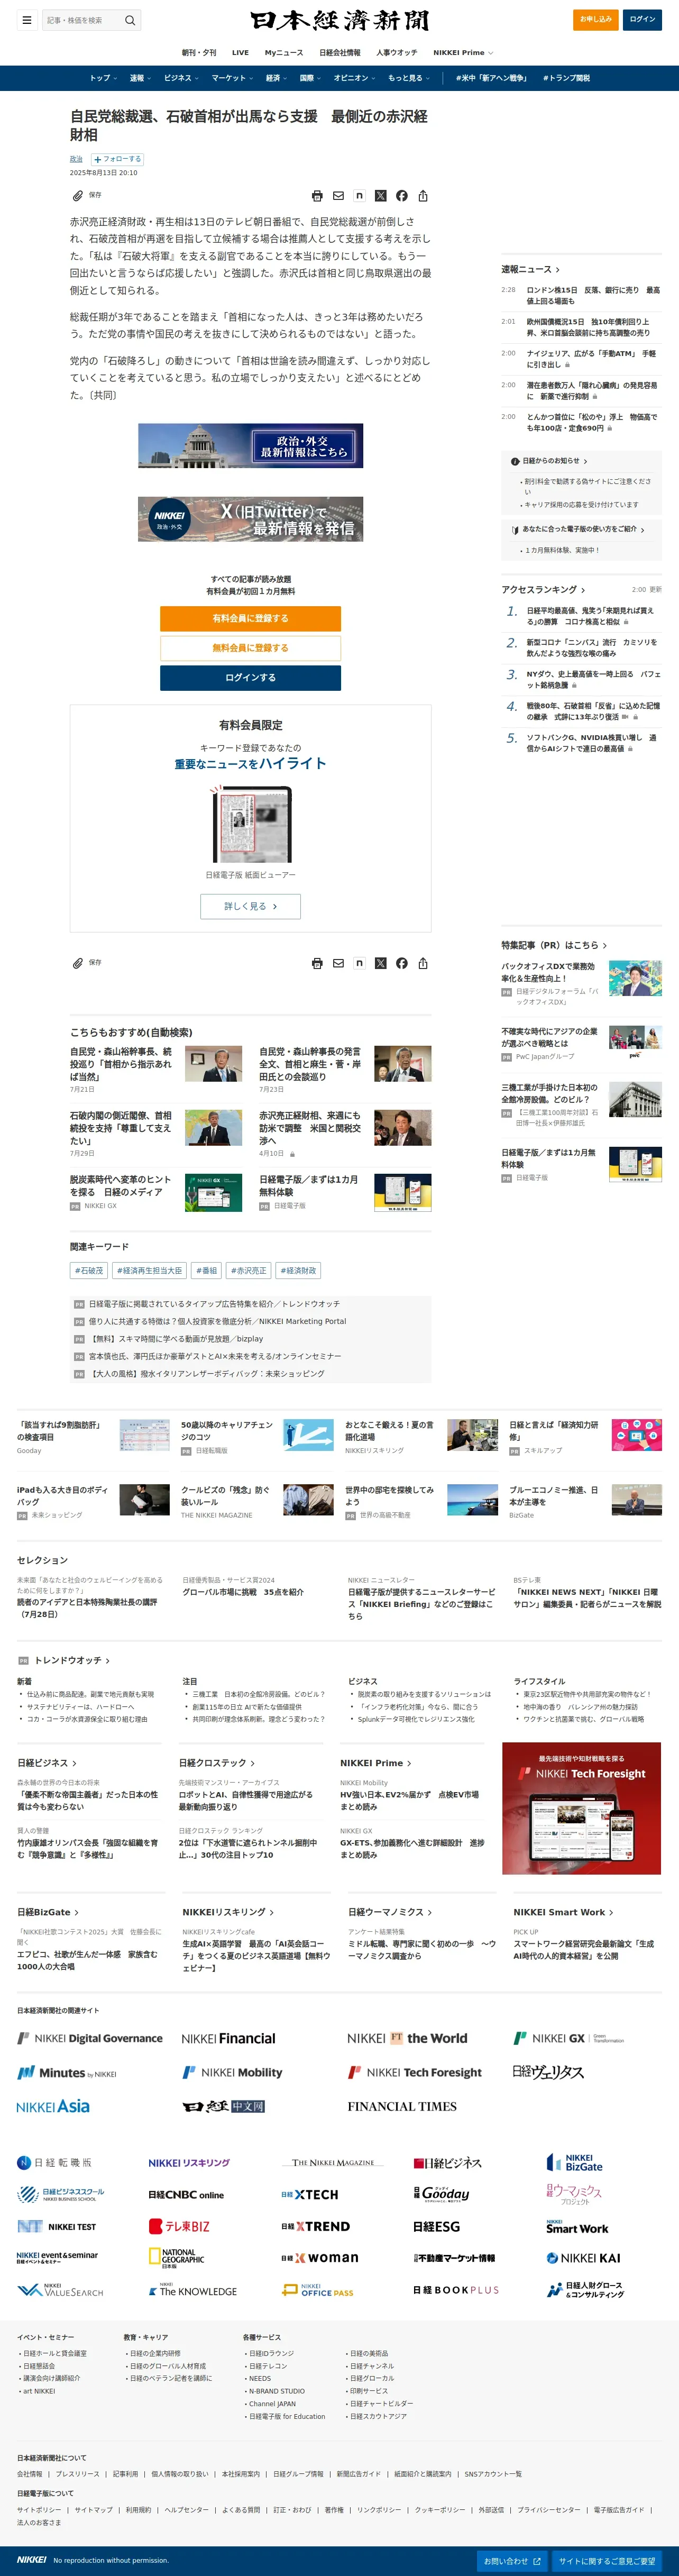Screen dimensions: 679x2576
Task: Open ranking item 新型コロナ「ニンバス」流行
Action: tap(592, 647)
